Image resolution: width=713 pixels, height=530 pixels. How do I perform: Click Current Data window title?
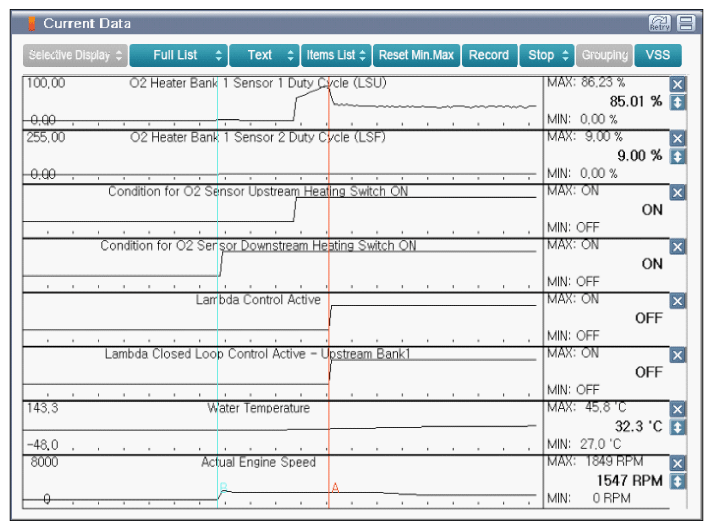(87, 23)
